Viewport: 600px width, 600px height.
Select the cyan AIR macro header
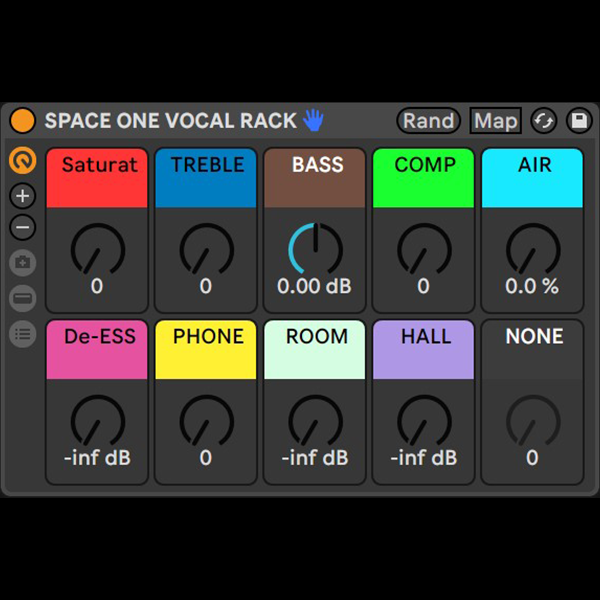pos(532,178)
